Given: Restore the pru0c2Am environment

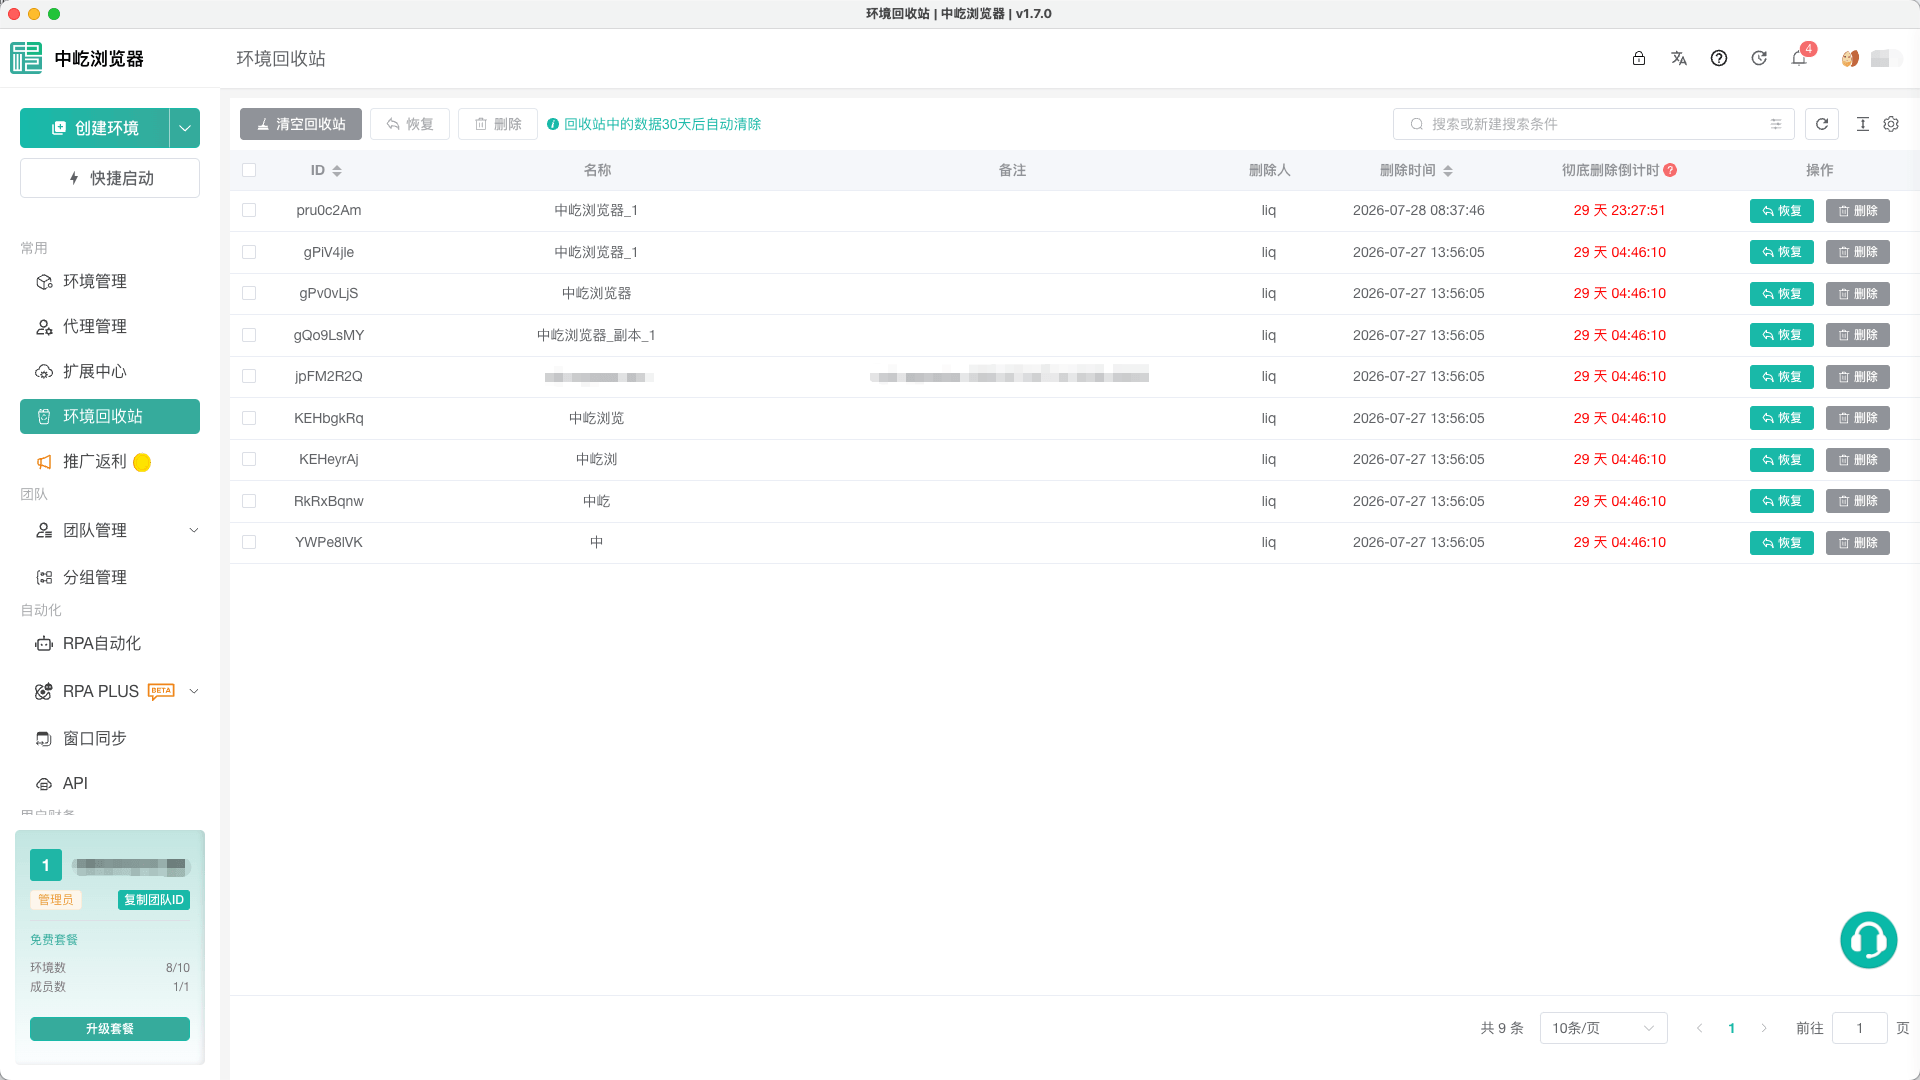Looking at the screenshot, I should pyautogui.click(x=1782, y=211).
